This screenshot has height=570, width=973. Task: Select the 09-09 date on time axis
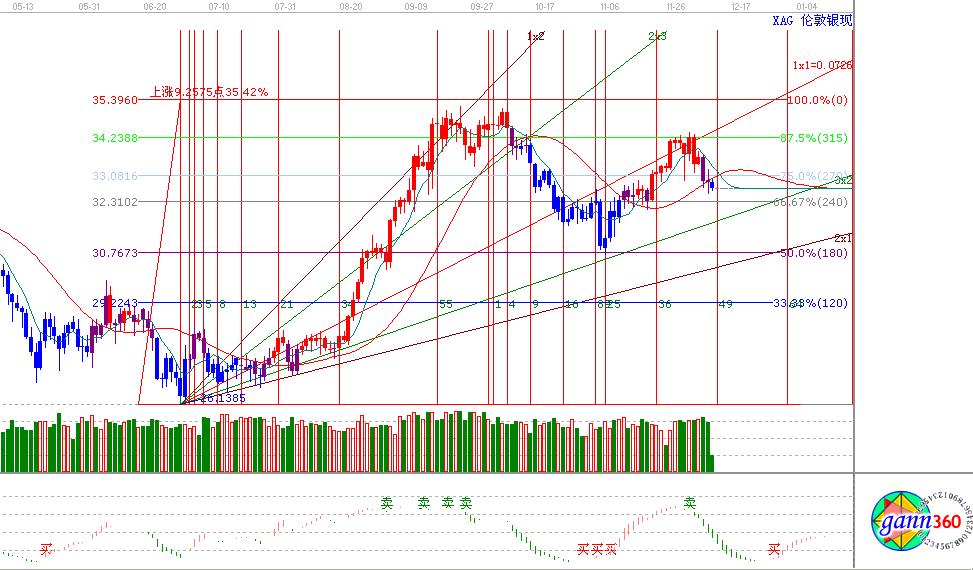coord(416,5)
